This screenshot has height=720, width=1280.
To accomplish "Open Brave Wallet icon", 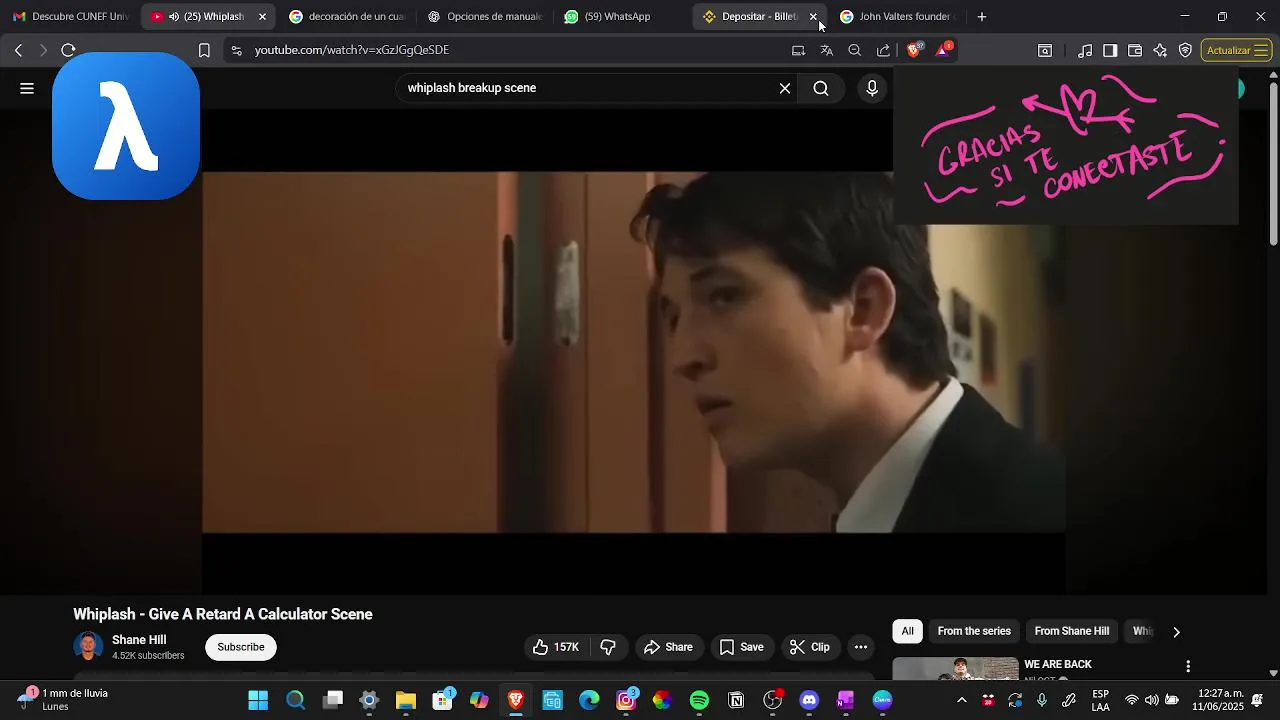I will pyautogui.click(x=1135, y=50).
